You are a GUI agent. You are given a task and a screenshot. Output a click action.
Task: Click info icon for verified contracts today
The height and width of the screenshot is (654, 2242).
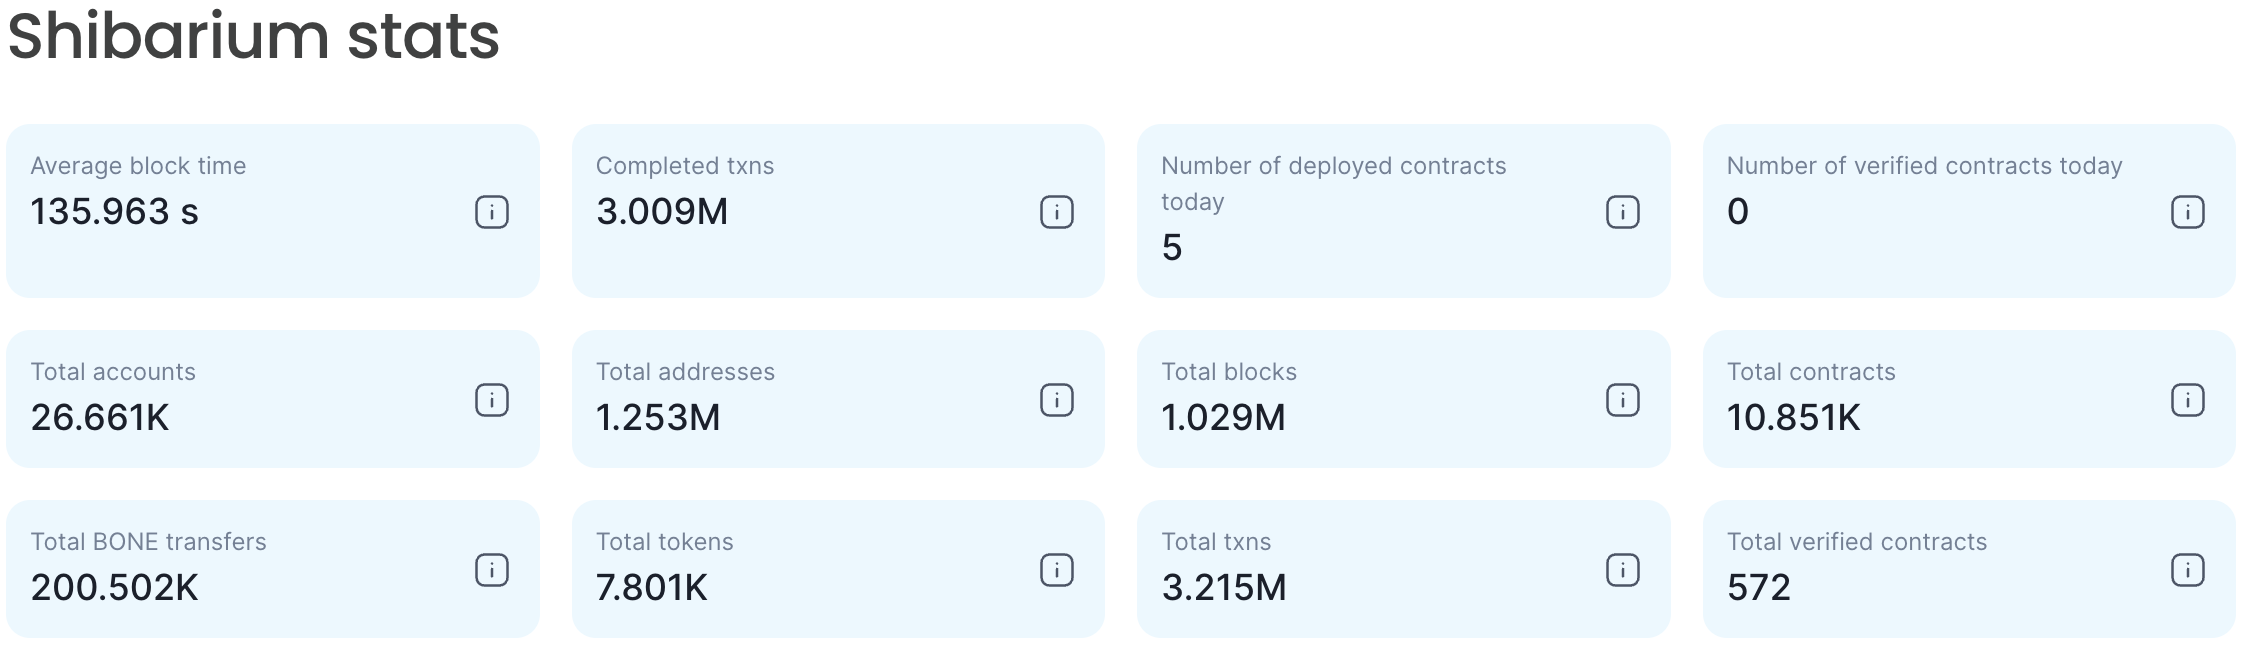[2187, 212]
